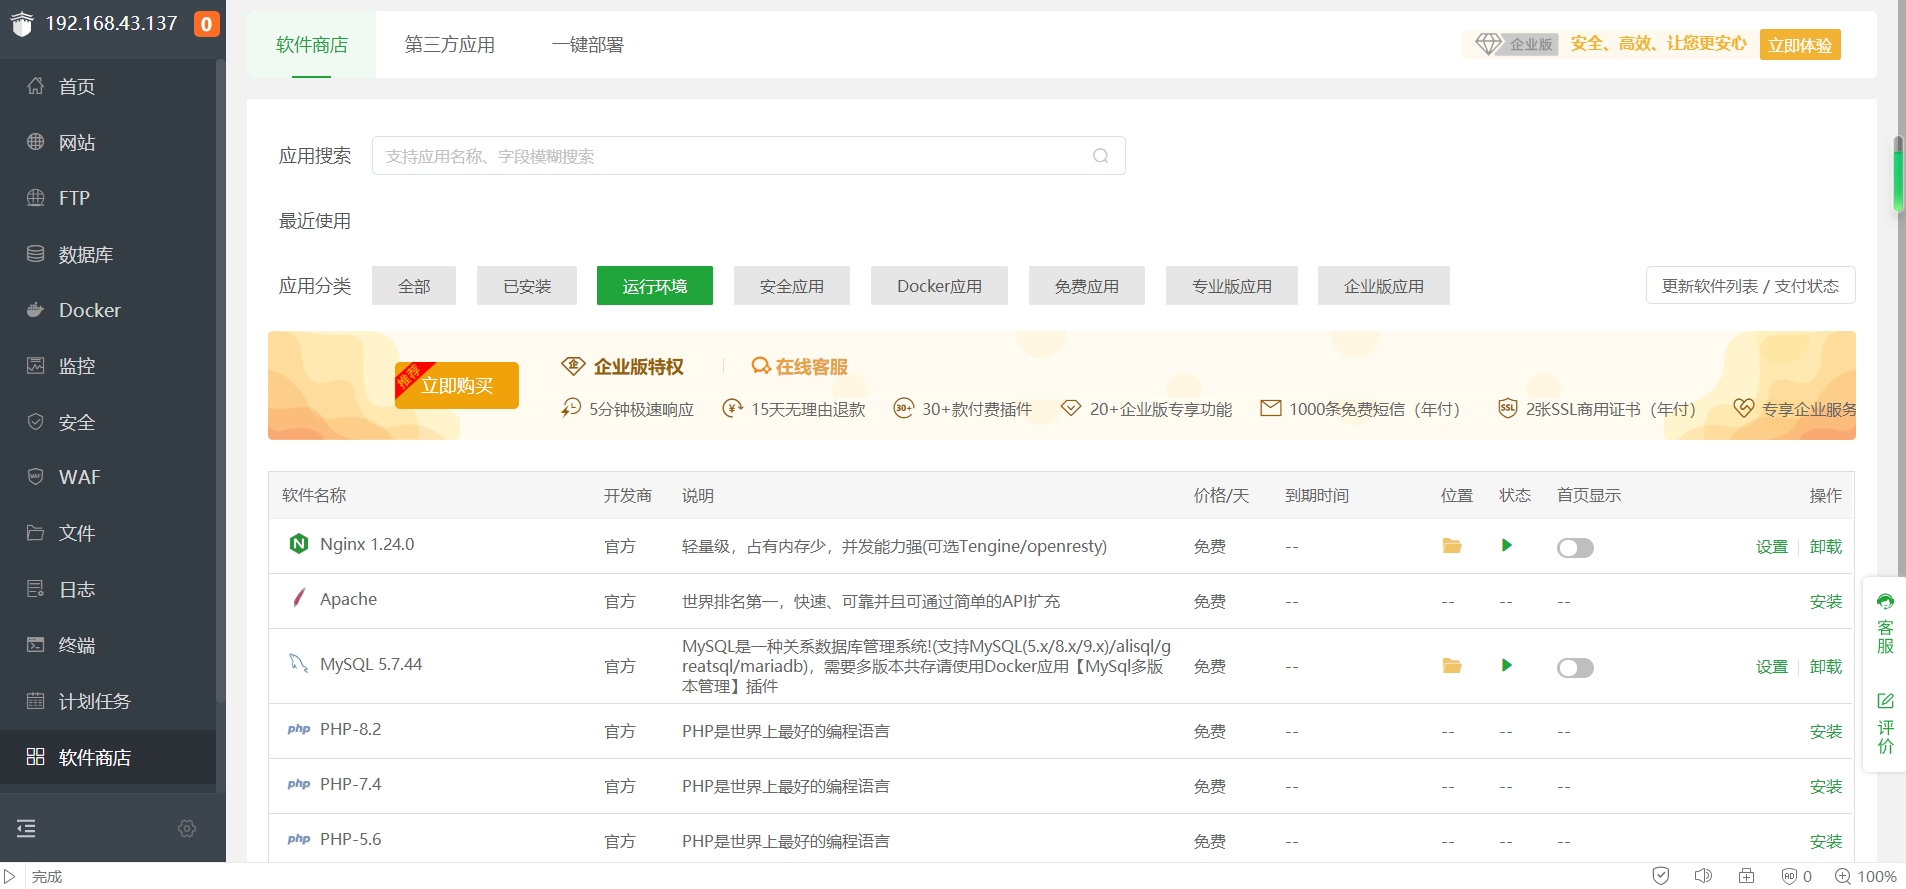
Task: Toggle MySQL homepage display switch
Action: tap(1575, 668)
